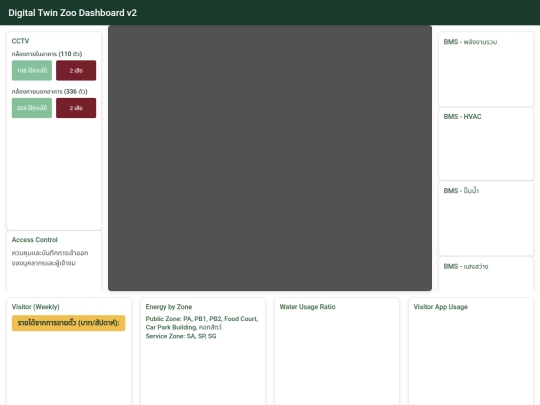Click the green 108 indoor cameras working badge

point(32,70)
